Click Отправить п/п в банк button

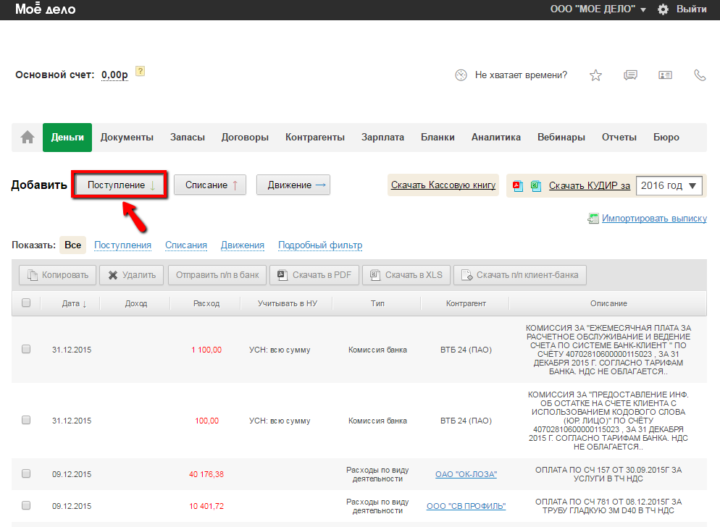click(217, 275)
